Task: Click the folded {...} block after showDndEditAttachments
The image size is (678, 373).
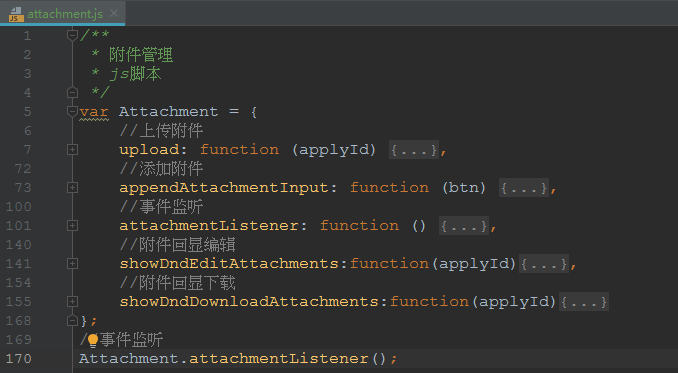Action: (544, 264)
